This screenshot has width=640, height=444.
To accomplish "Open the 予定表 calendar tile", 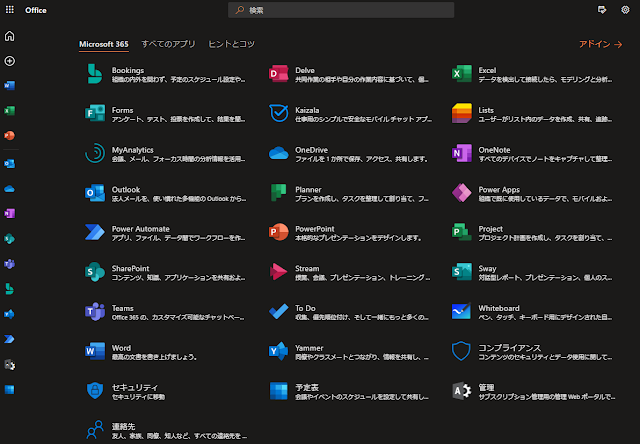I will (x=349, y=391).
